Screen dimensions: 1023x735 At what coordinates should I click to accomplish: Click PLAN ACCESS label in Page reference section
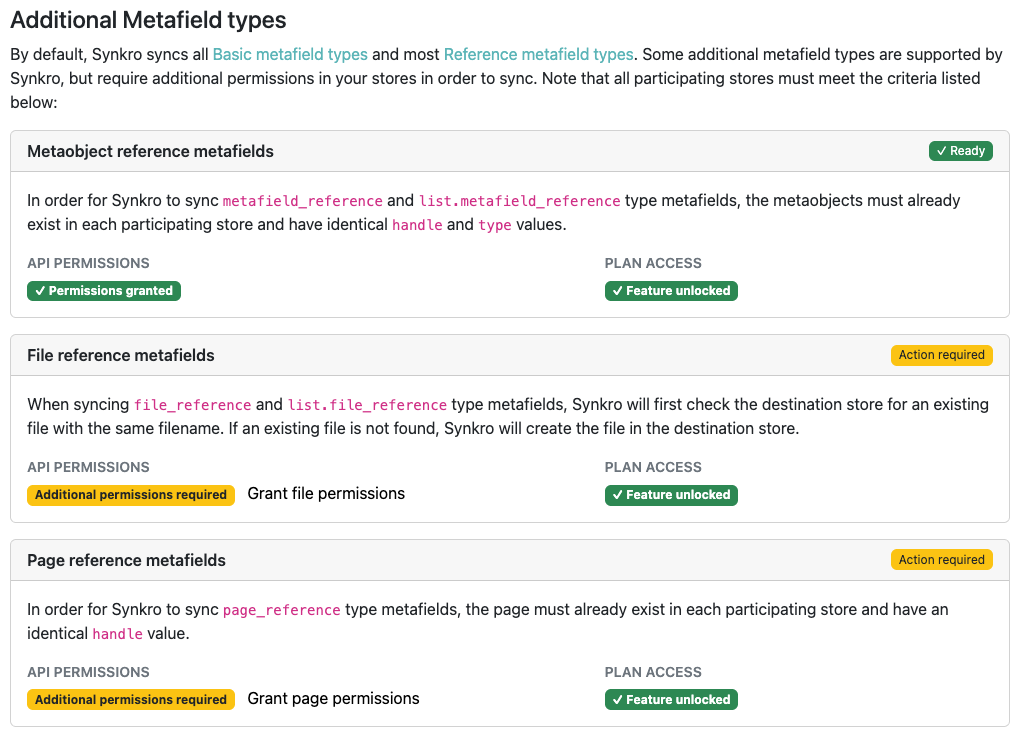[653, 672]
